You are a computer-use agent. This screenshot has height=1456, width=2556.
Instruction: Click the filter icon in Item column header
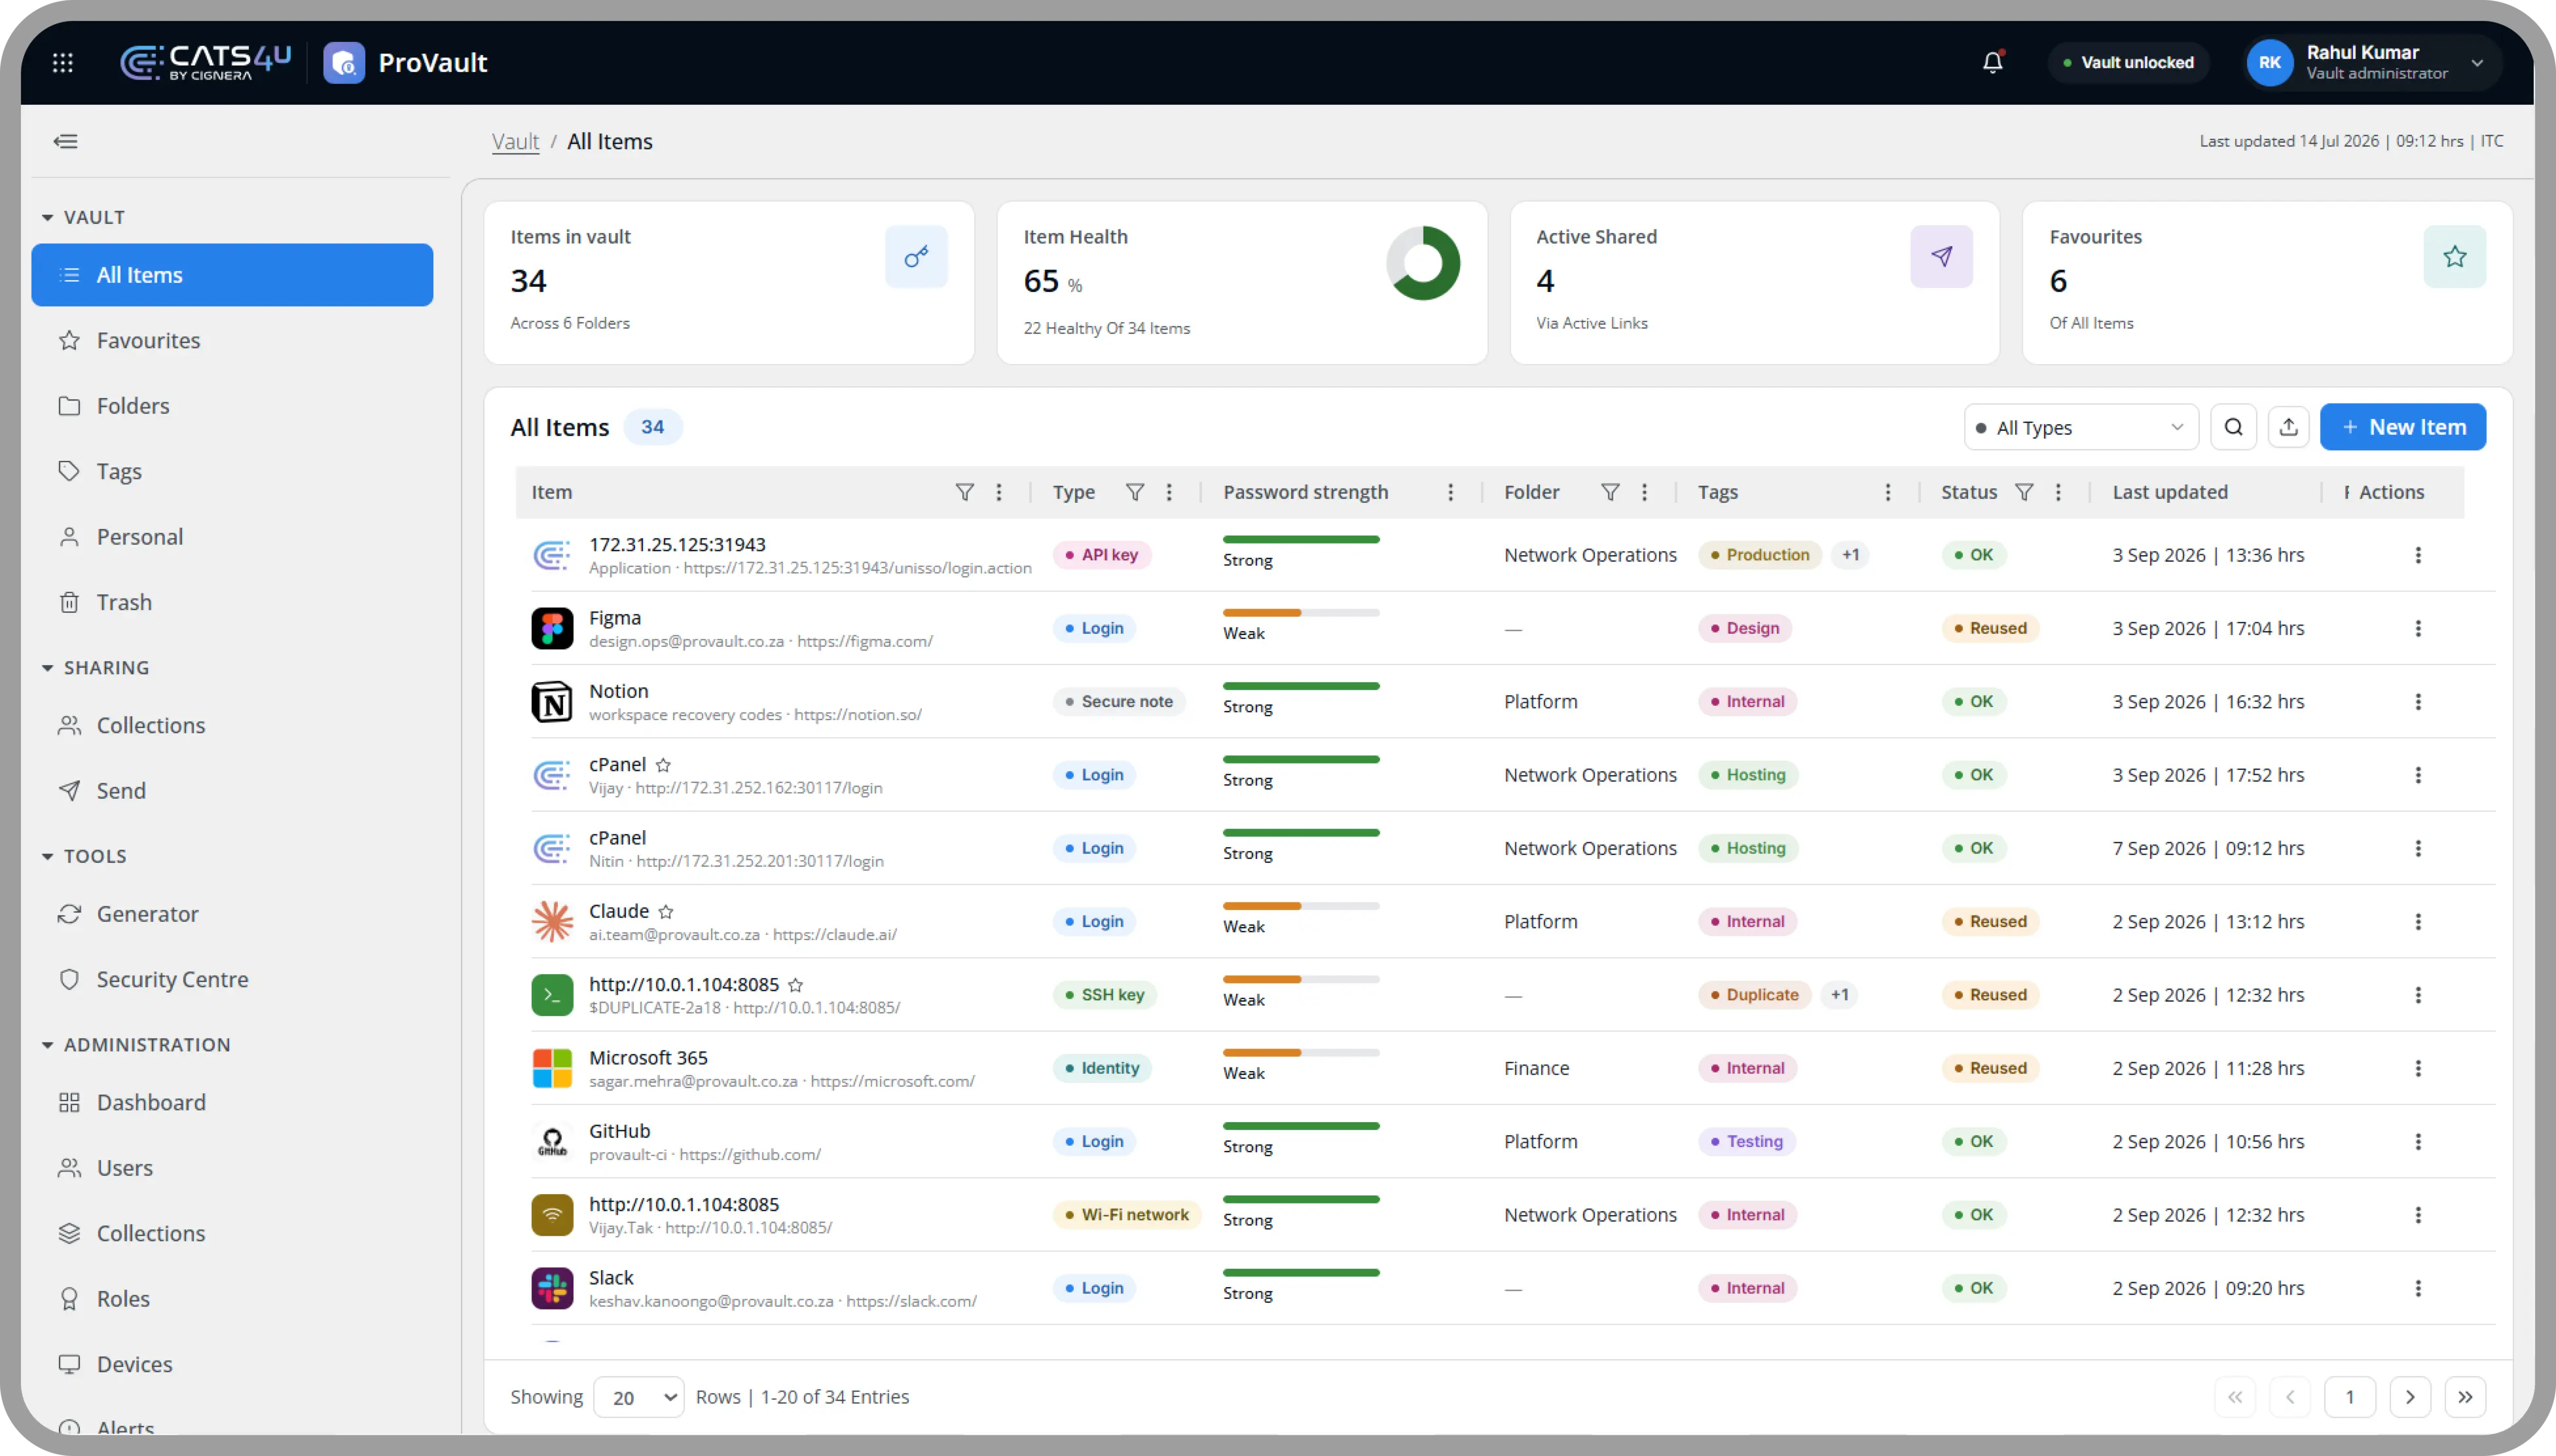click(x=964, y=492)
